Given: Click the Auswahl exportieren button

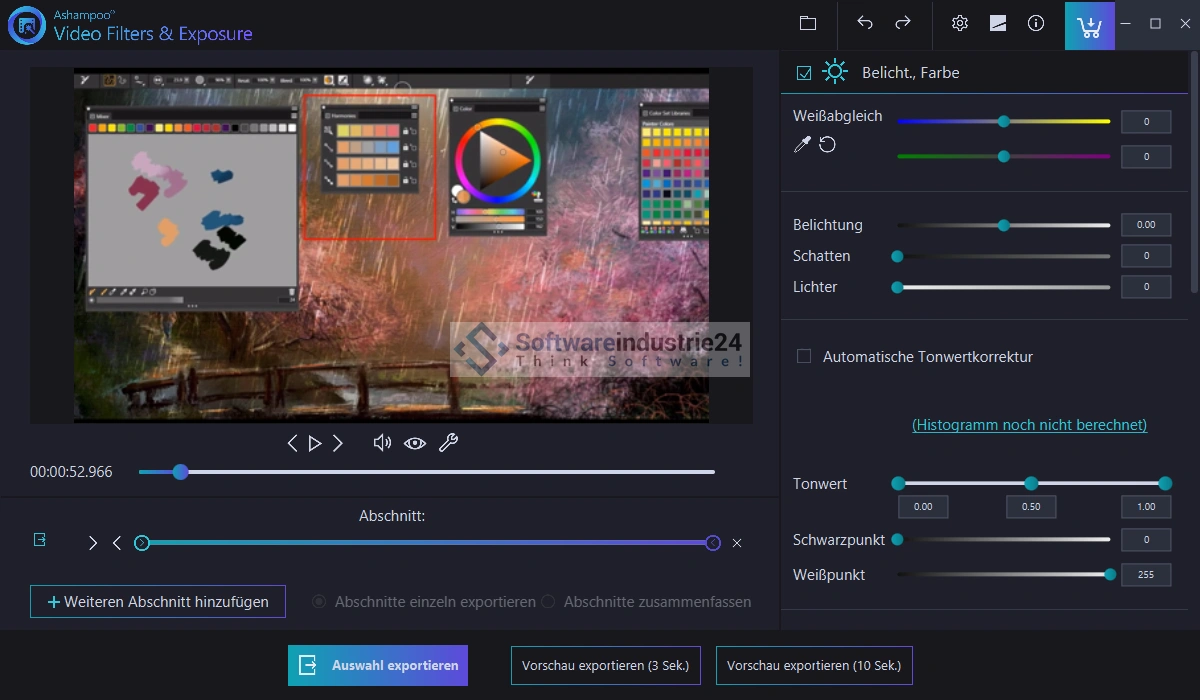Looking at the screenshot, I should [x=378, y=665].
